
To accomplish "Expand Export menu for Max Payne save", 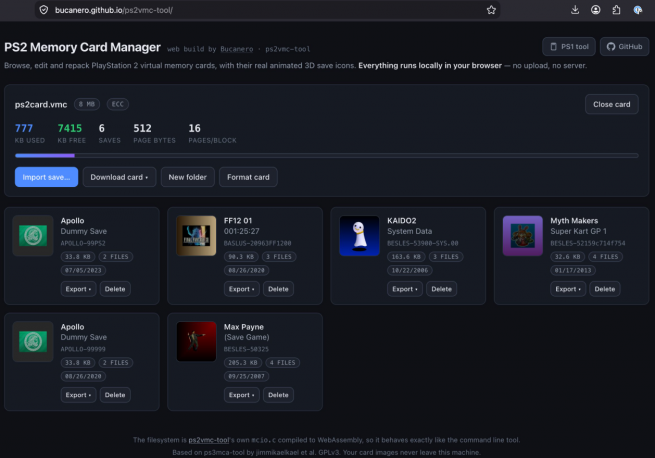I will click(x=241, y=395).
